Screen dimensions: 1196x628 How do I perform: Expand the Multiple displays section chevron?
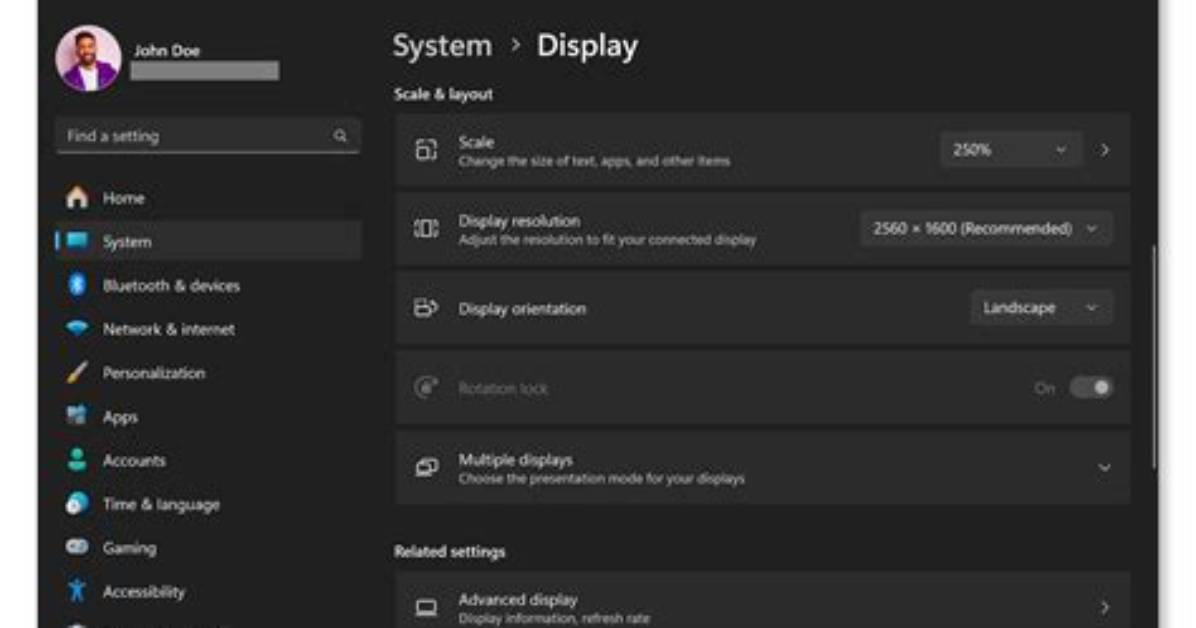tap(1104, 468)
